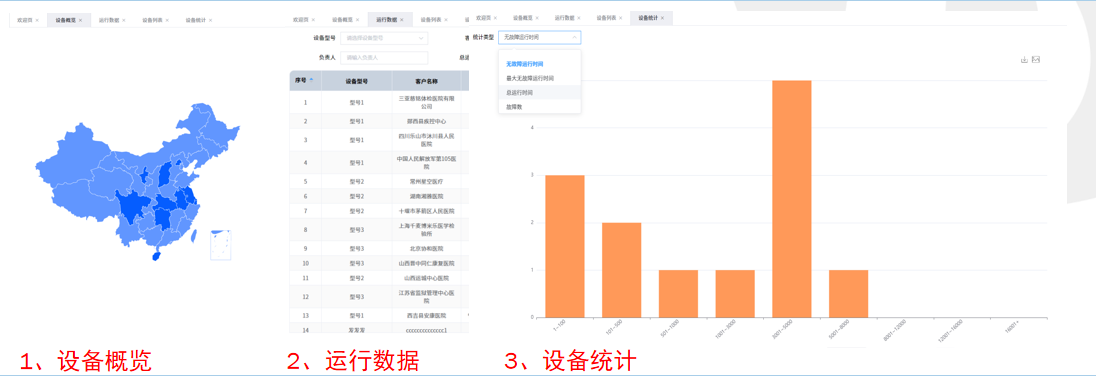Viewport: 1096px width, 376px height.
Task: Sort by 序号 column arrow
Action: [311, 80]
